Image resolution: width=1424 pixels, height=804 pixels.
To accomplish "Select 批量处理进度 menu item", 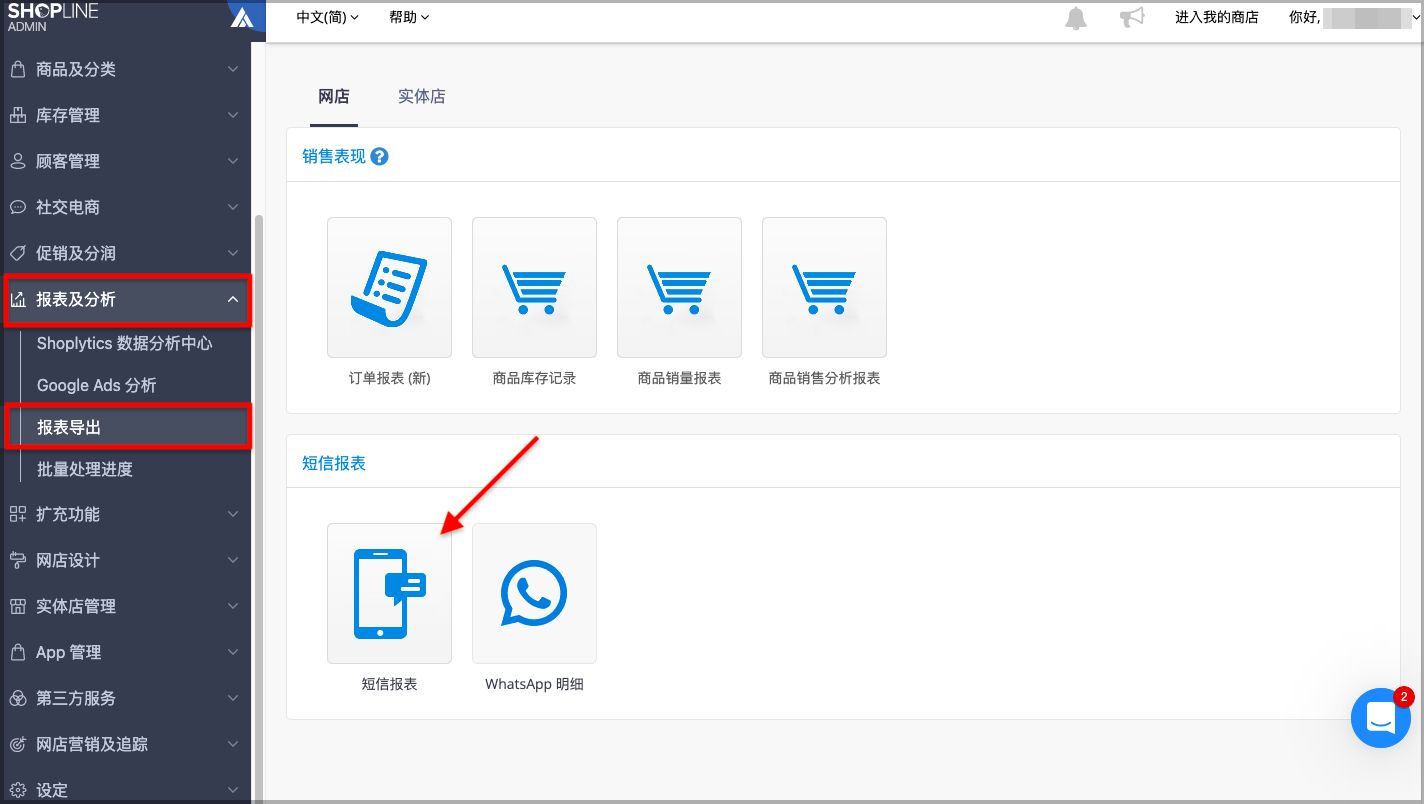I will pos(85,469).
